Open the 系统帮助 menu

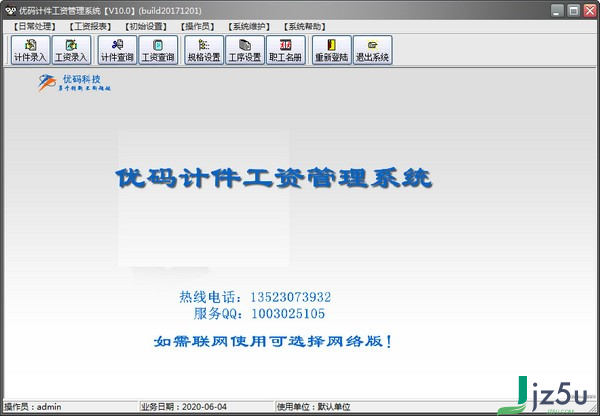pyautogui.click(x=305, y=26)
